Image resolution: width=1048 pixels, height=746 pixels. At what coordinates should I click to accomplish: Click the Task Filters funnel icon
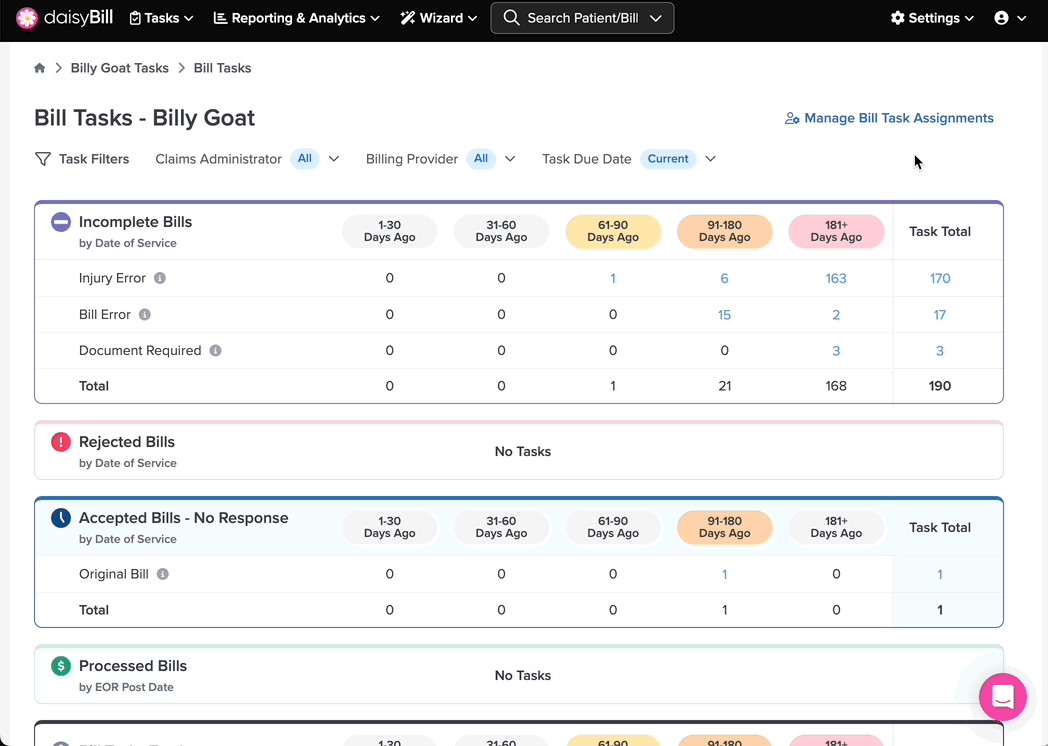pyautogui.click(x=43, y=159)
